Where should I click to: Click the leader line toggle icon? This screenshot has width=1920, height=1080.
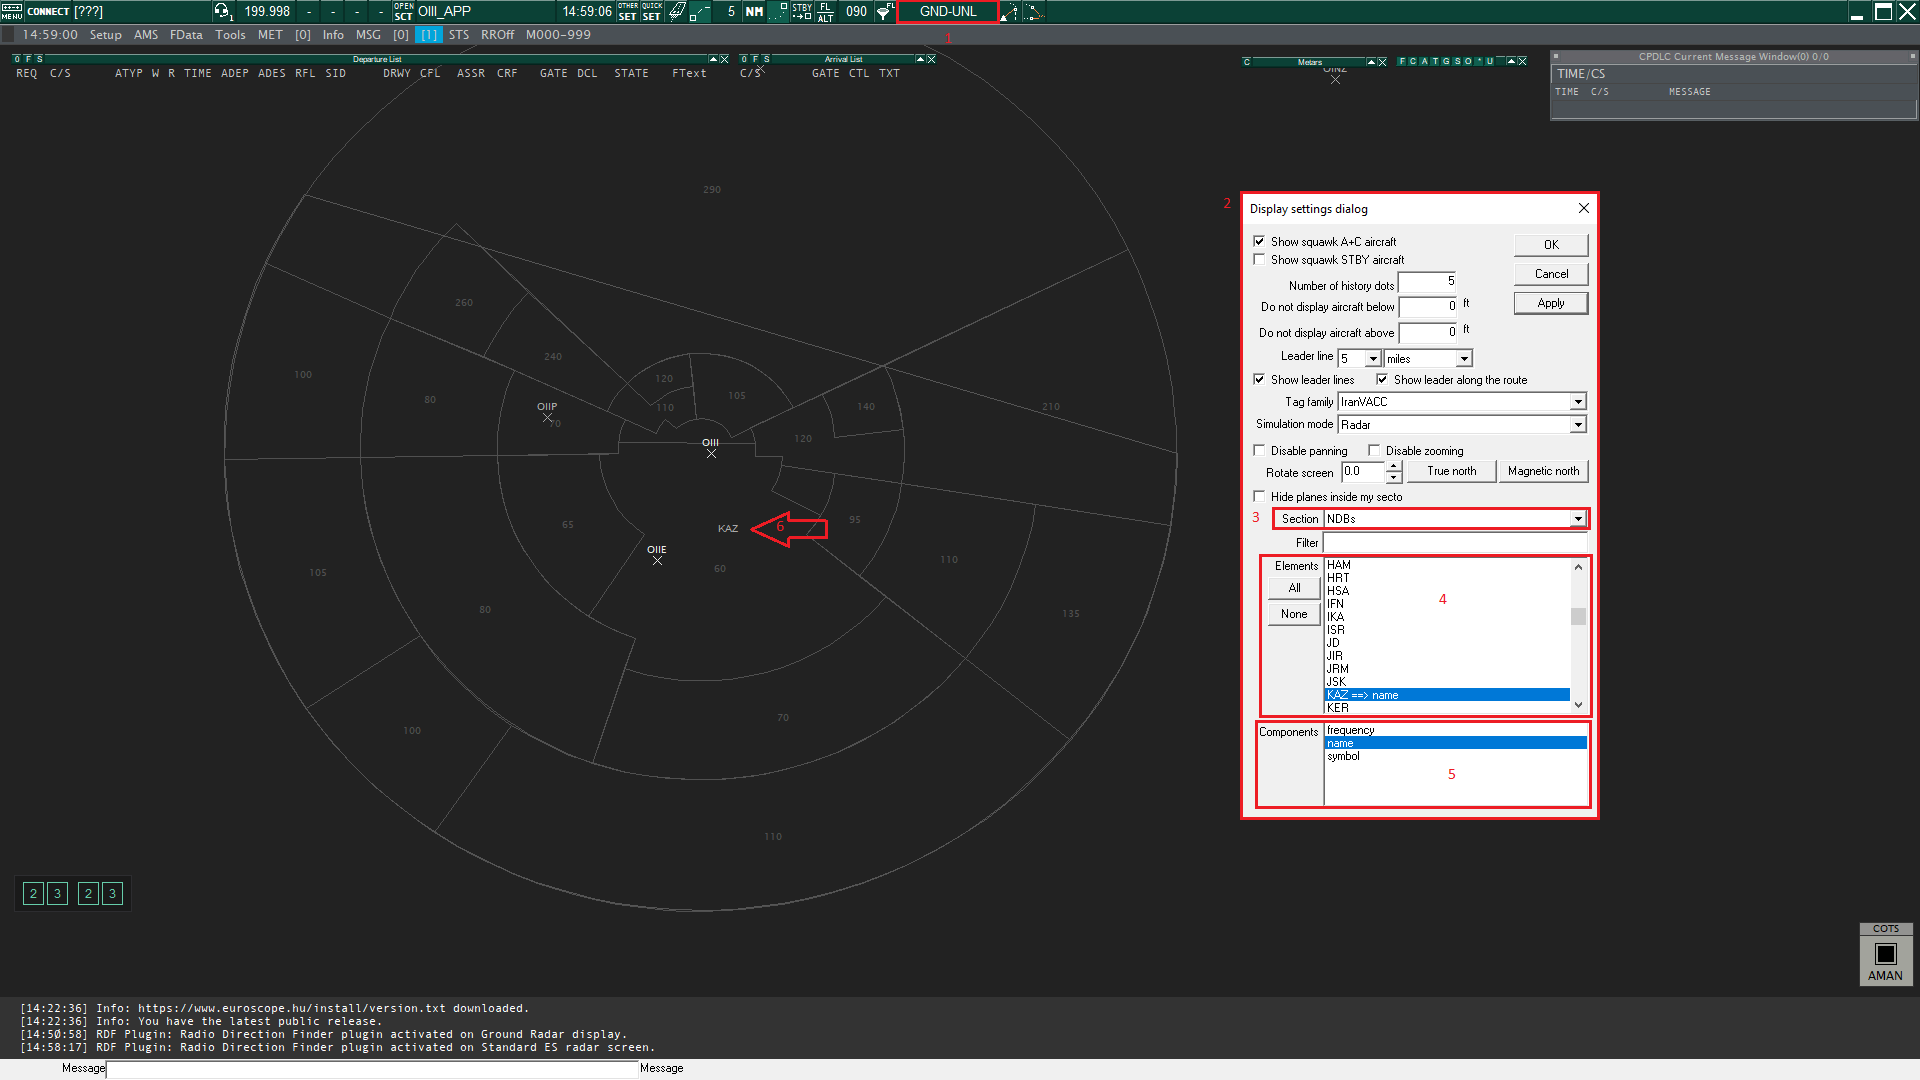click(x=701, y=11)
